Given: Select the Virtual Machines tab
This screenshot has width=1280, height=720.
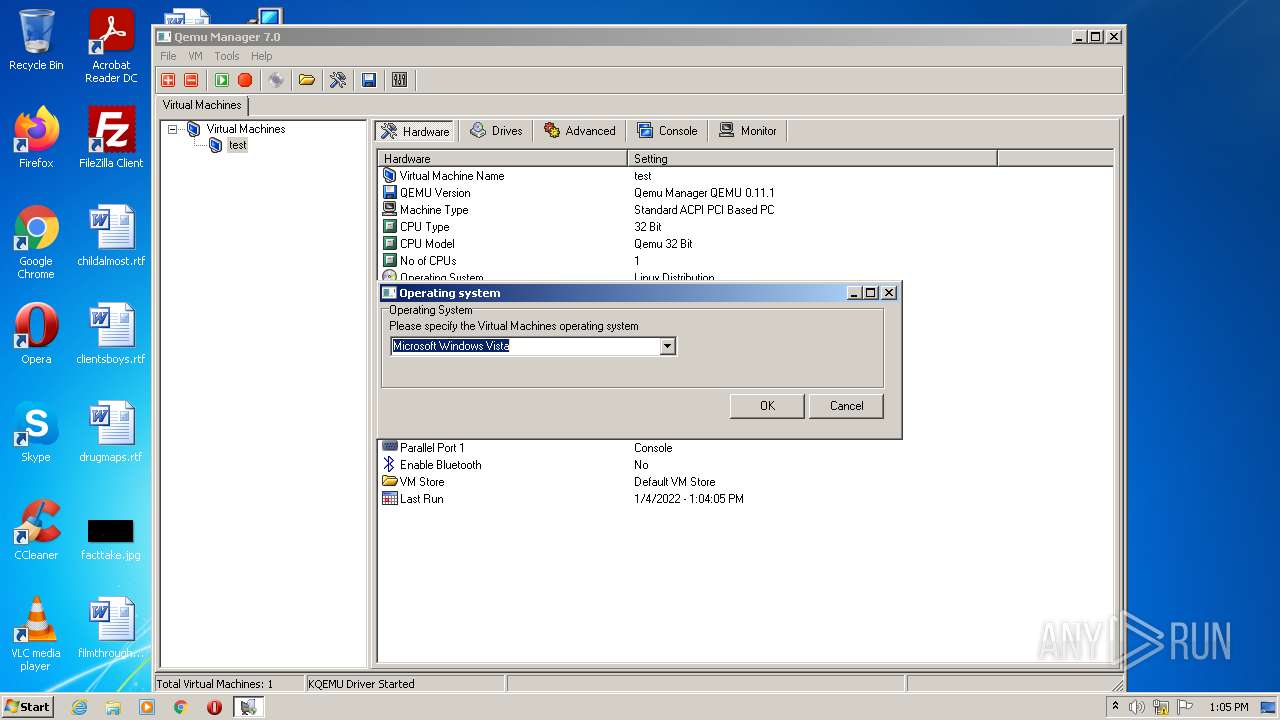Looking at the screenshot, I should [x=202, y=105].
